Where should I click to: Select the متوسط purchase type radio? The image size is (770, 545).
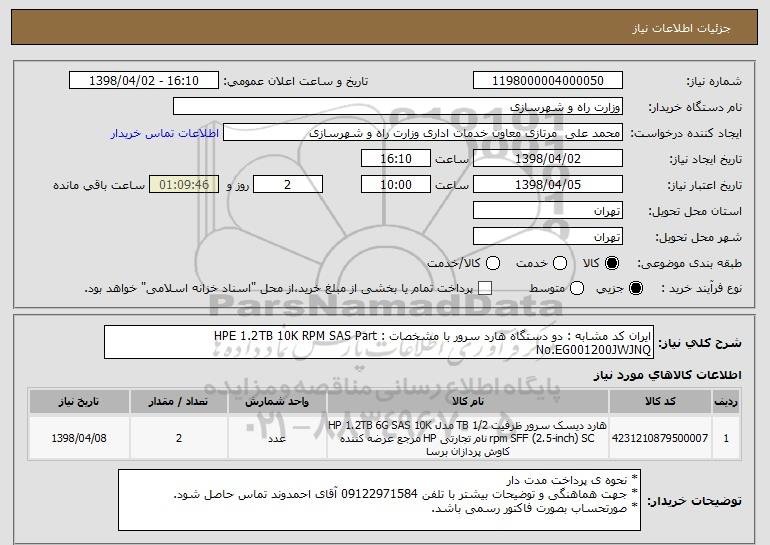tap(577, 288)
